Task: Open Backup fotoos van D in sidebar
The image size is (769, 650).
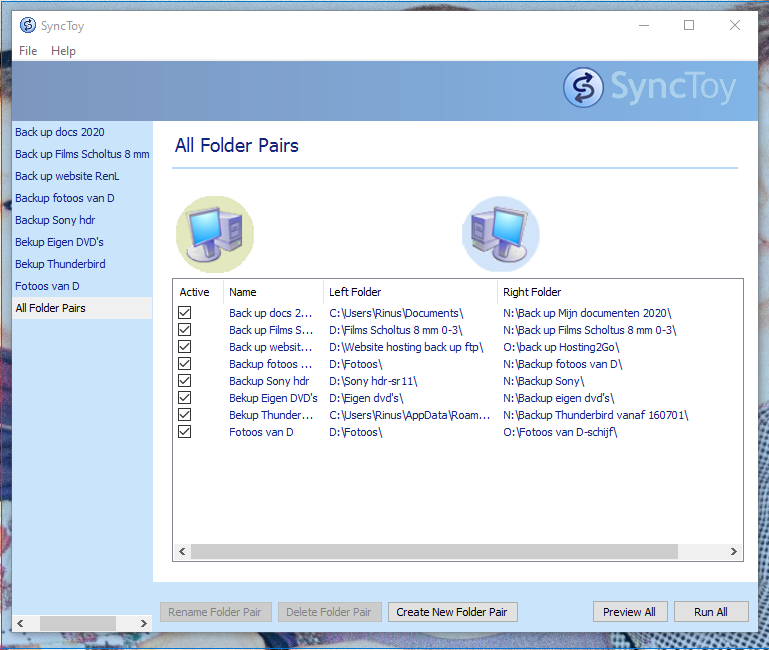Action: (64, 198)
